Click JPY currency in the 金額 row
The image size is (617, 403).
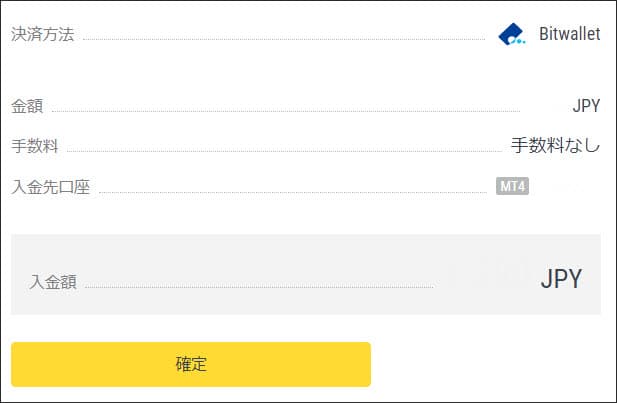tap(586, 106)
